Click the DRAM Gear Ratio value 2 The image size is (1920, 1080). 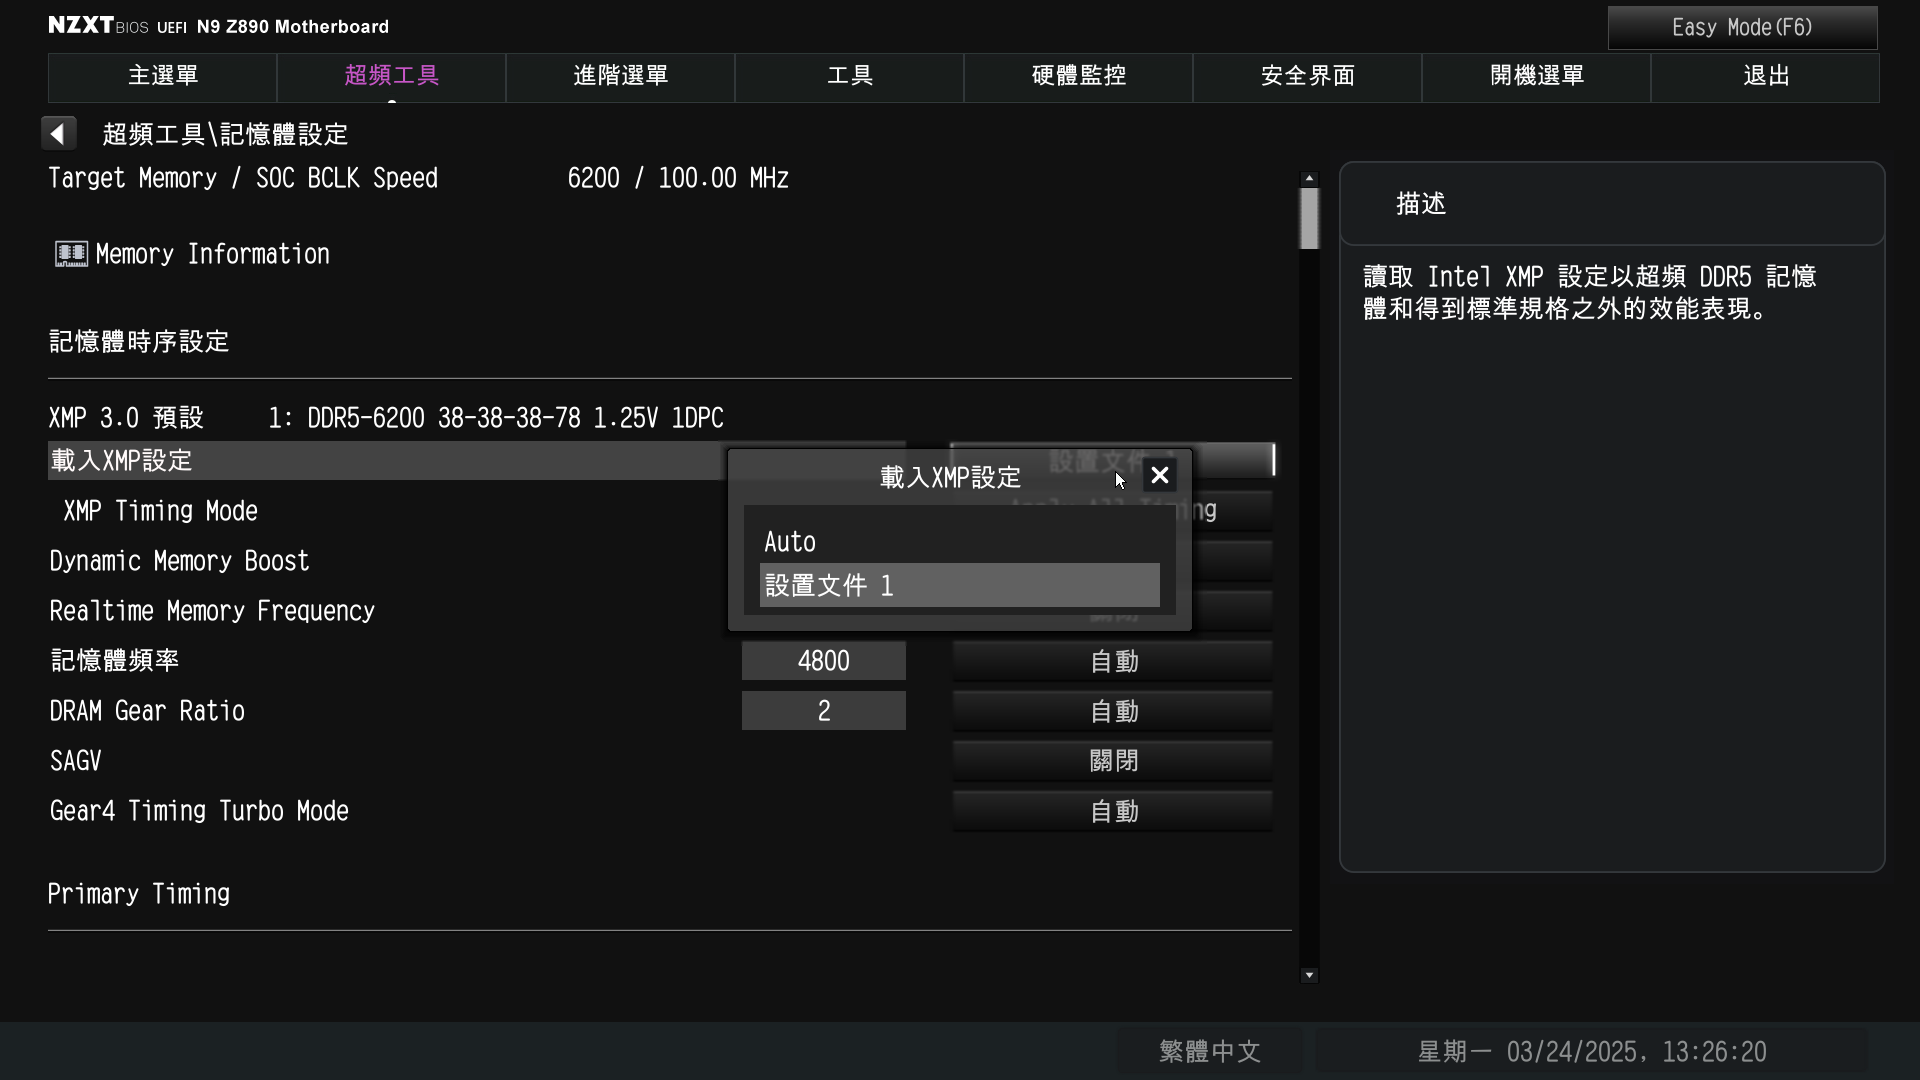[x=824, y=711]
